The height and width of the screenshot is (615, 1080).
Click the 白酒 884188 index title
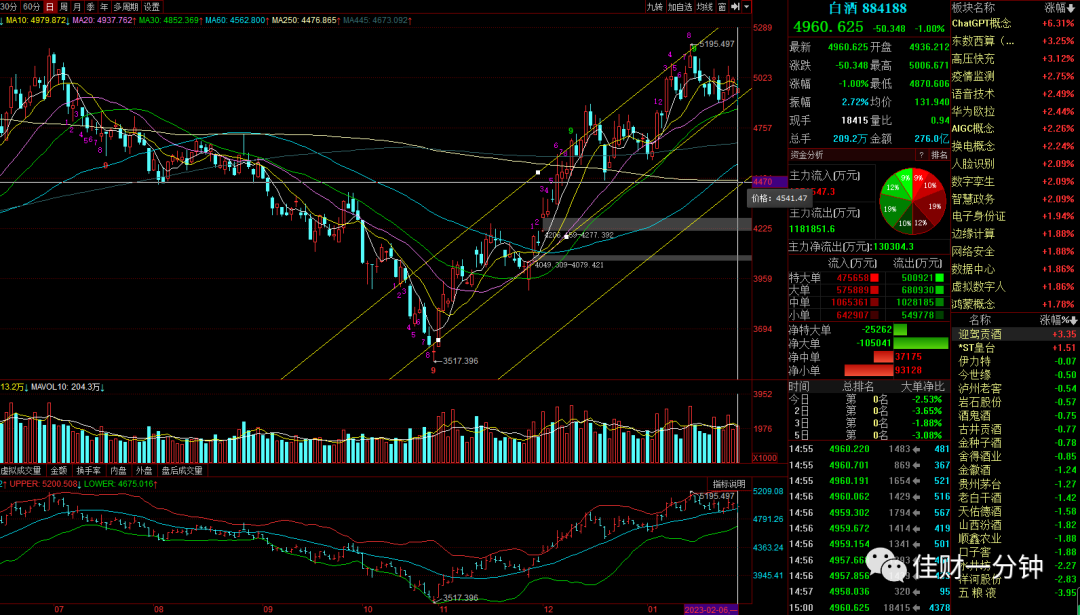[x=868, y=8]
